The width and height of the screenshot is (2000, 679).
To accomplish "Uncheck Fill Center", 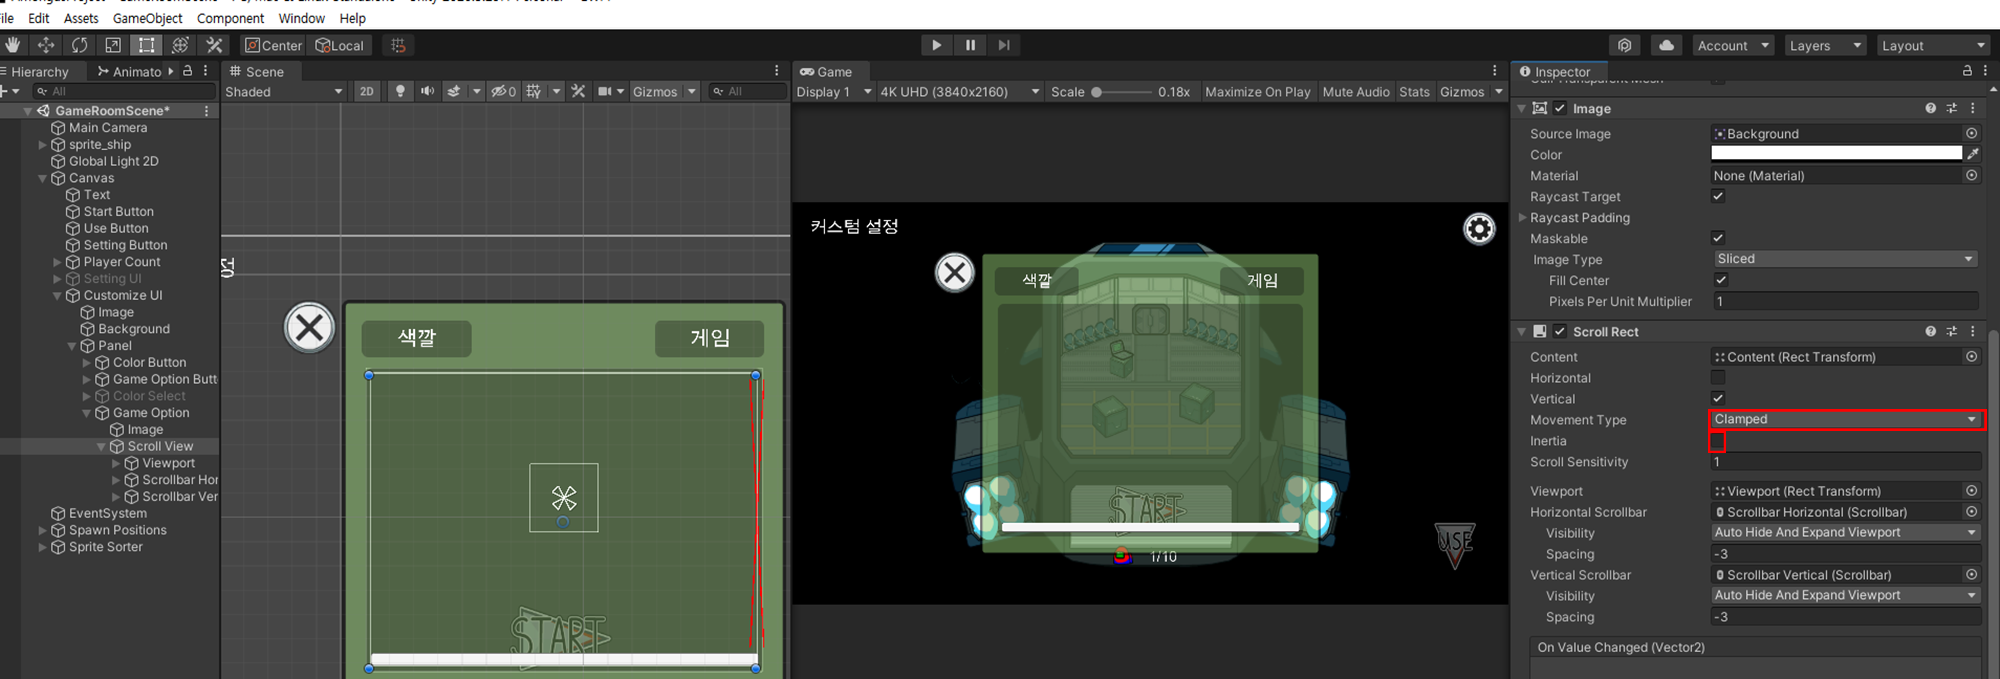I will (x=1721, y=280).
